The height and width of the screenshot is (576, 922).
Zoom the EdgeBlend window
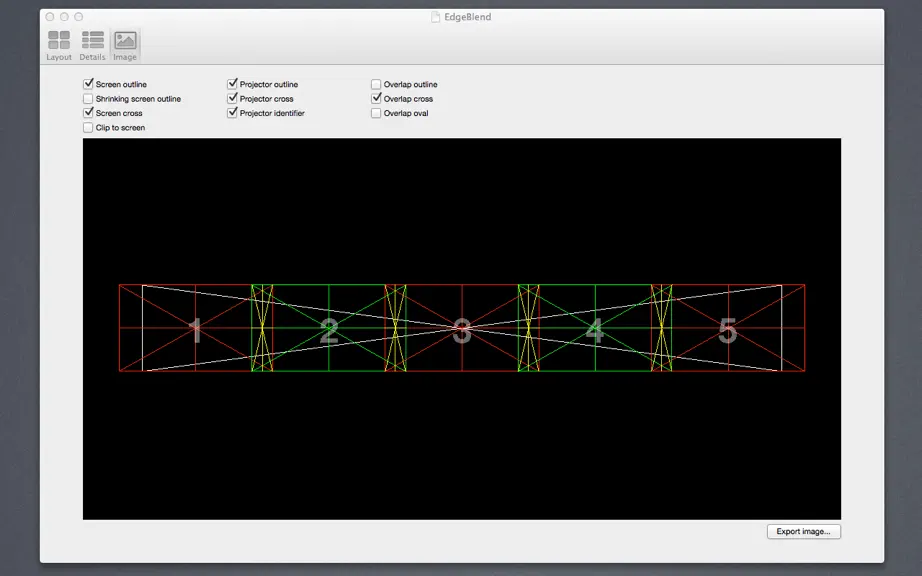78,17
